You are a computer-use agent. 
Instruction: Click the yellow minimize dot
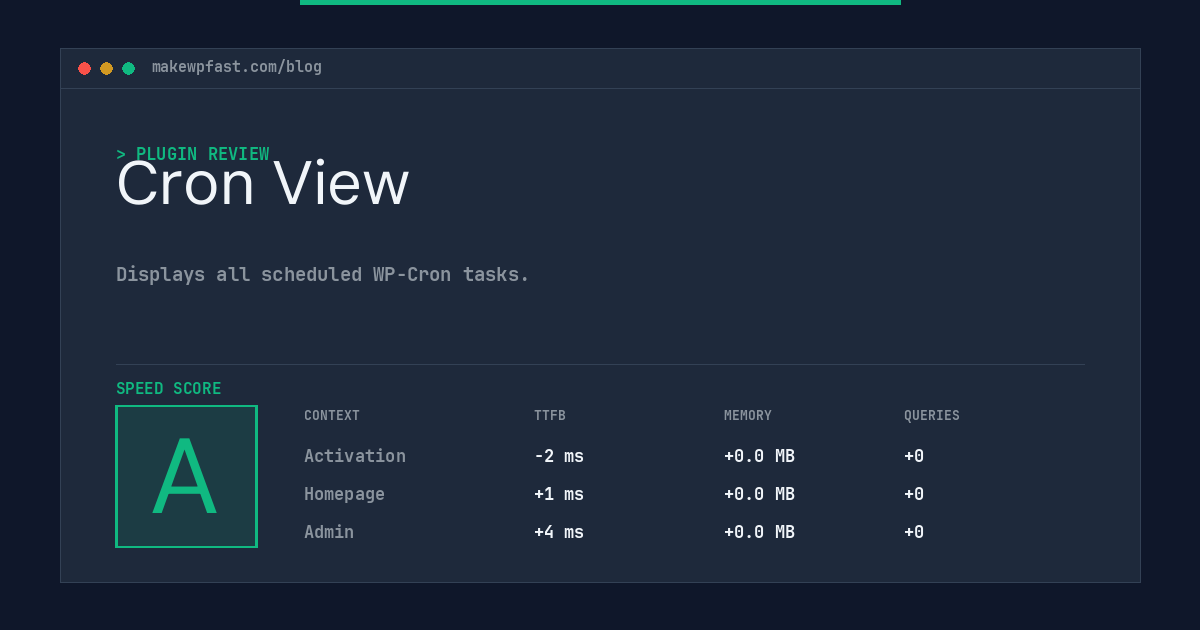point(106,68)
